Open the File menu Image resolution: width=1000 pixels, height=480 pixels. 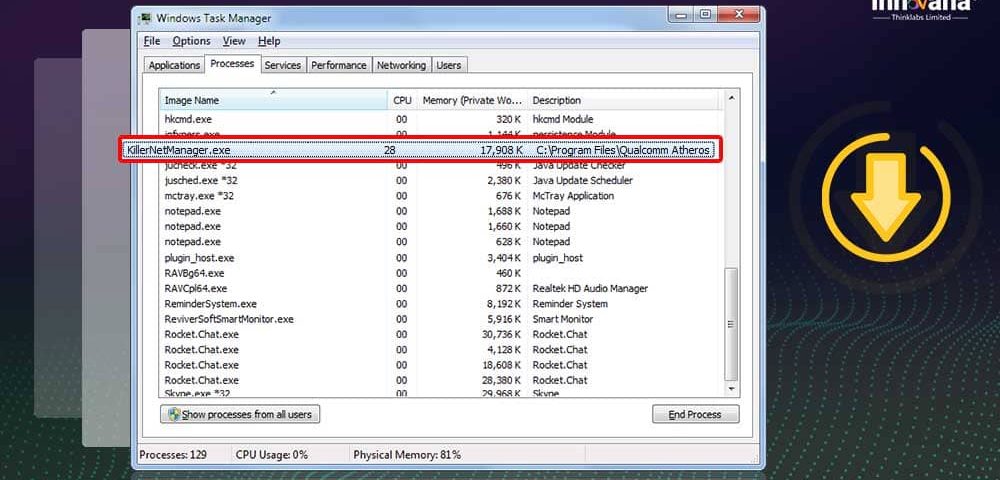(152, 41)
